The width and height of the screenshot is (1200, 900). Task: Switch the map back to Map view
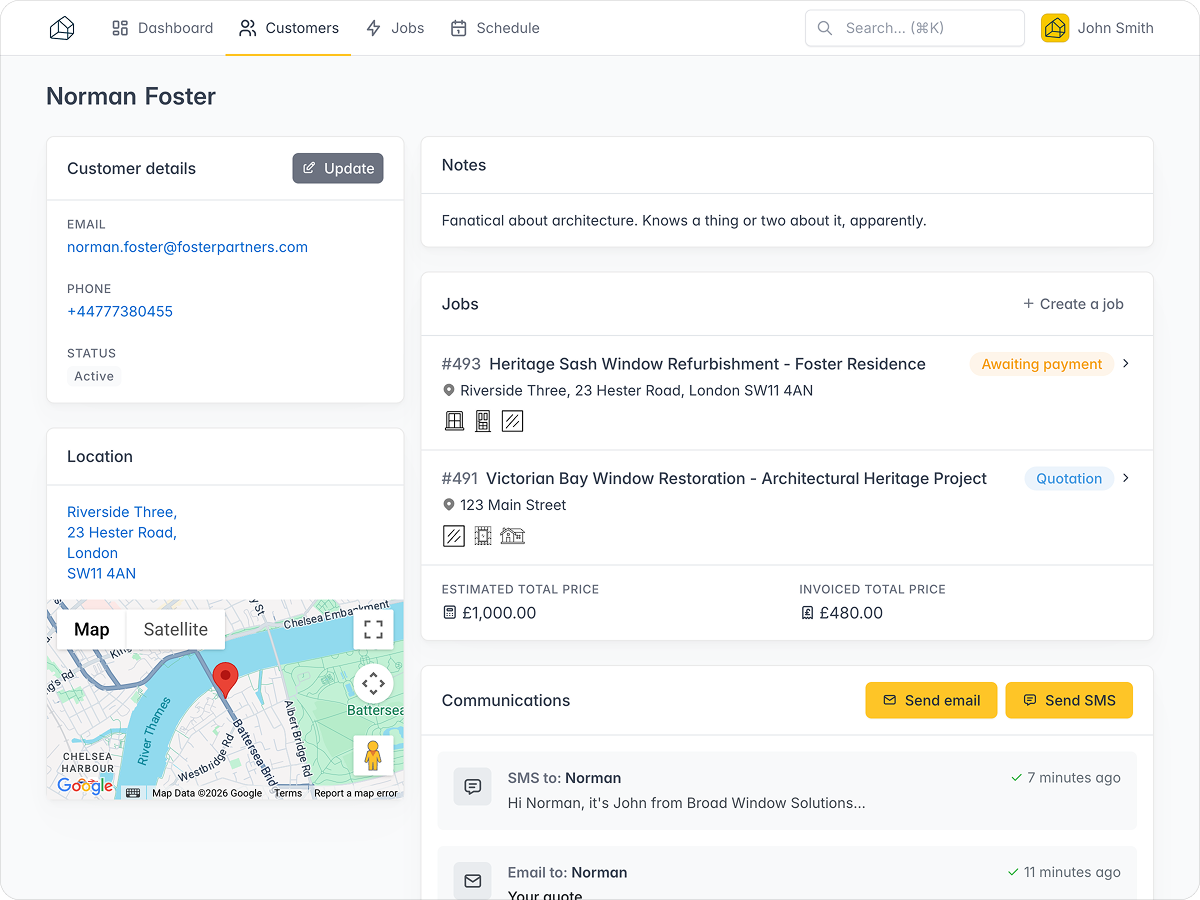point(91,629)
